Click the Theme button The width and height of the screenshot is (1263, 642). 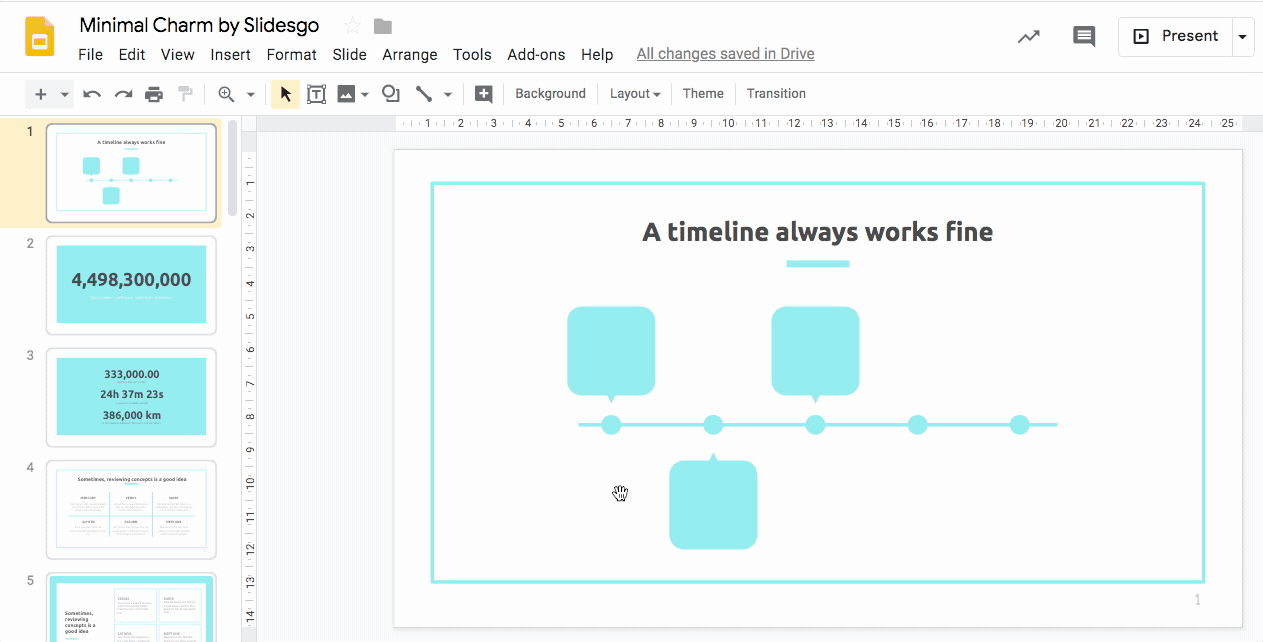pos(703,94)
